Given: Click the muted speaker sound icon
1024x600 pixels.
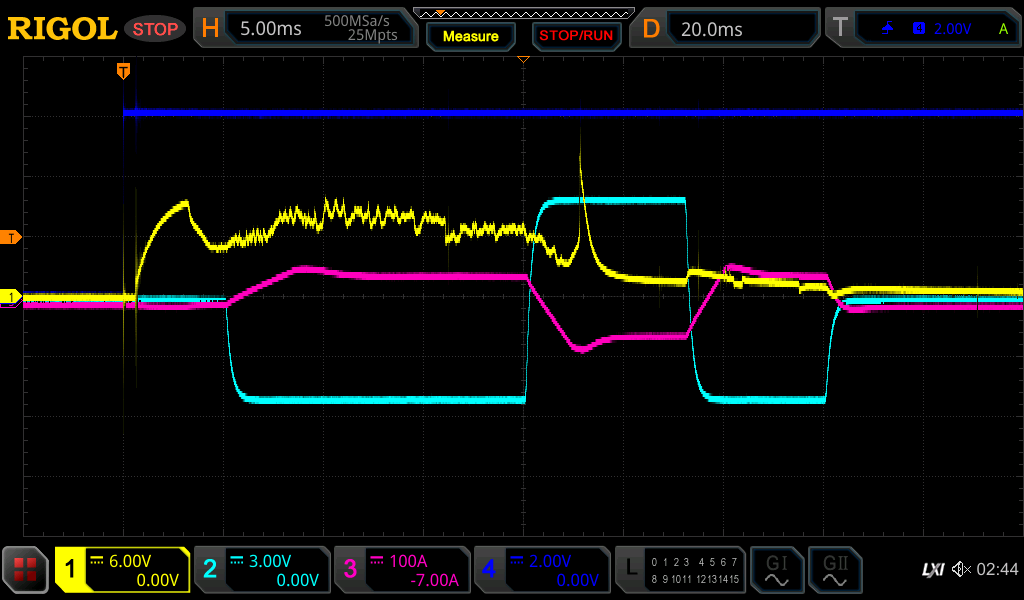Looking at the screenshot, I should pyautogui.click(x=961, y=570).
